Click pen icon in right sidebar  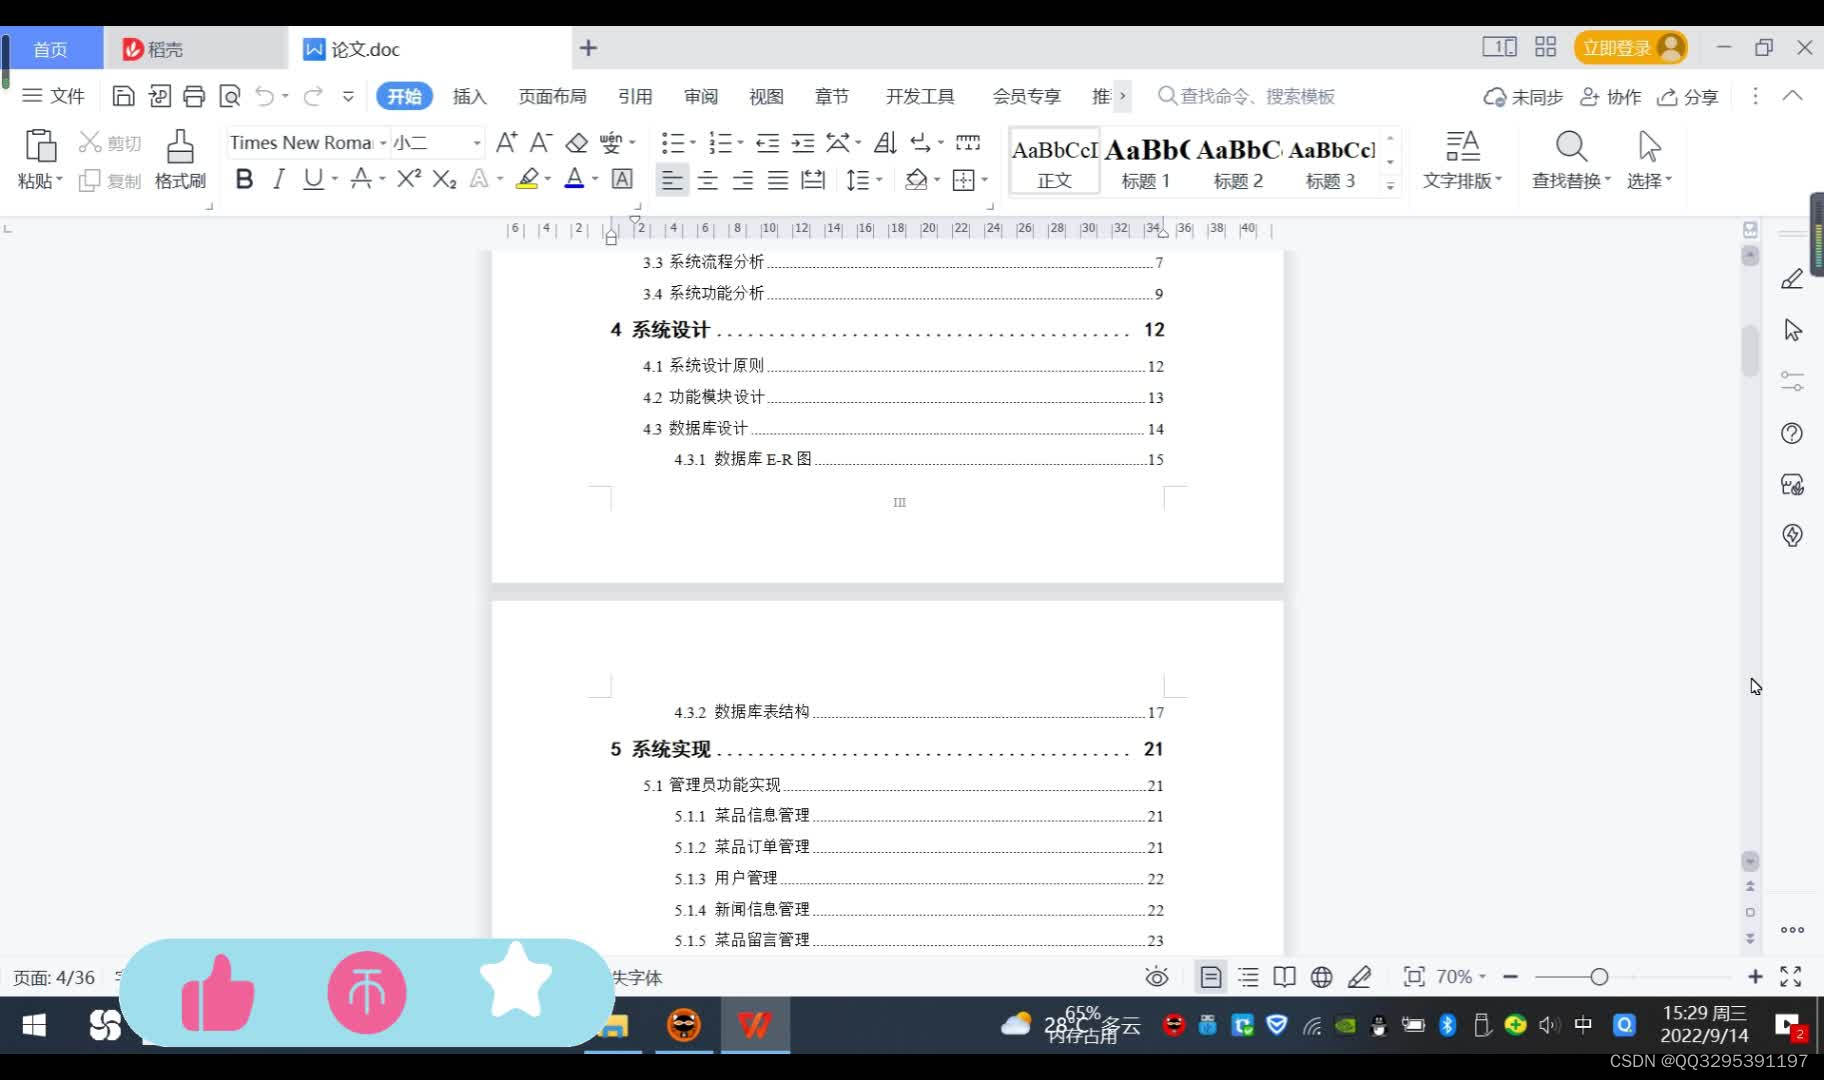[x=1792, y=279]
